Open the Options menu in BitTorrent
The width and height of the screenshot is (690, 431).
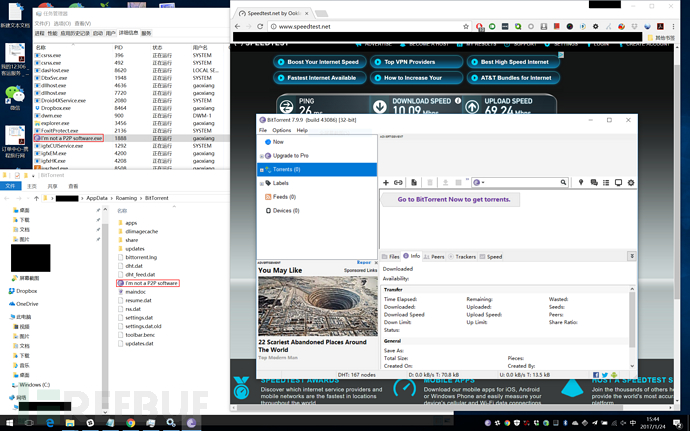(282, 130)
